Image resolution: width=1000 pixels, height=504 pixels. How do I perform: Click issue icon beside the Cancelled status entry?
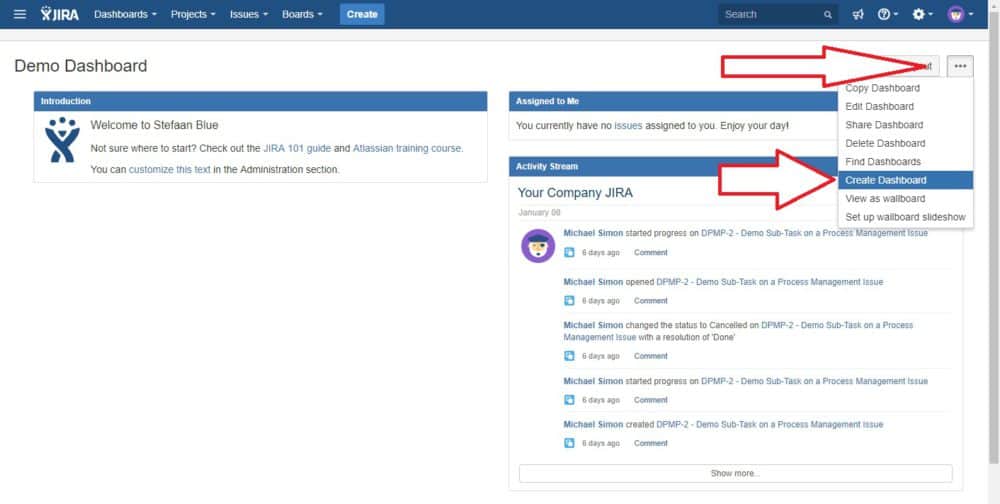[569, 356]
